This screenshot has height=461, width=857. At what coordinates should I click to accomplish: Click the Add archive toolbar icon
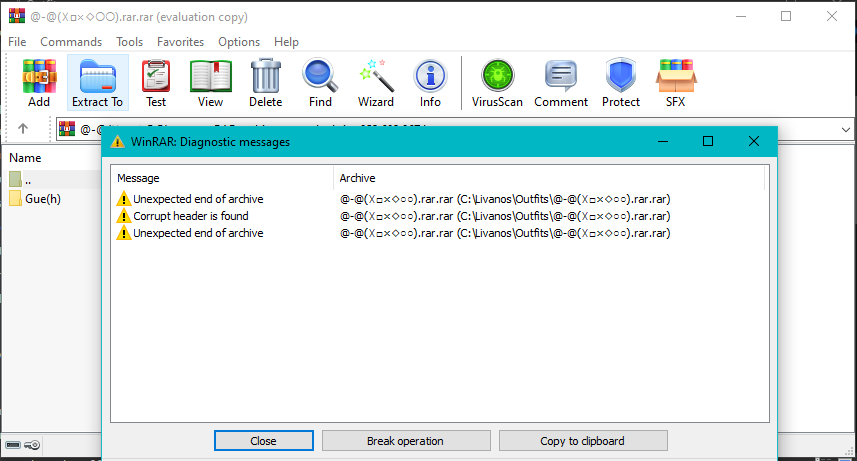click(x=39, y=82)
